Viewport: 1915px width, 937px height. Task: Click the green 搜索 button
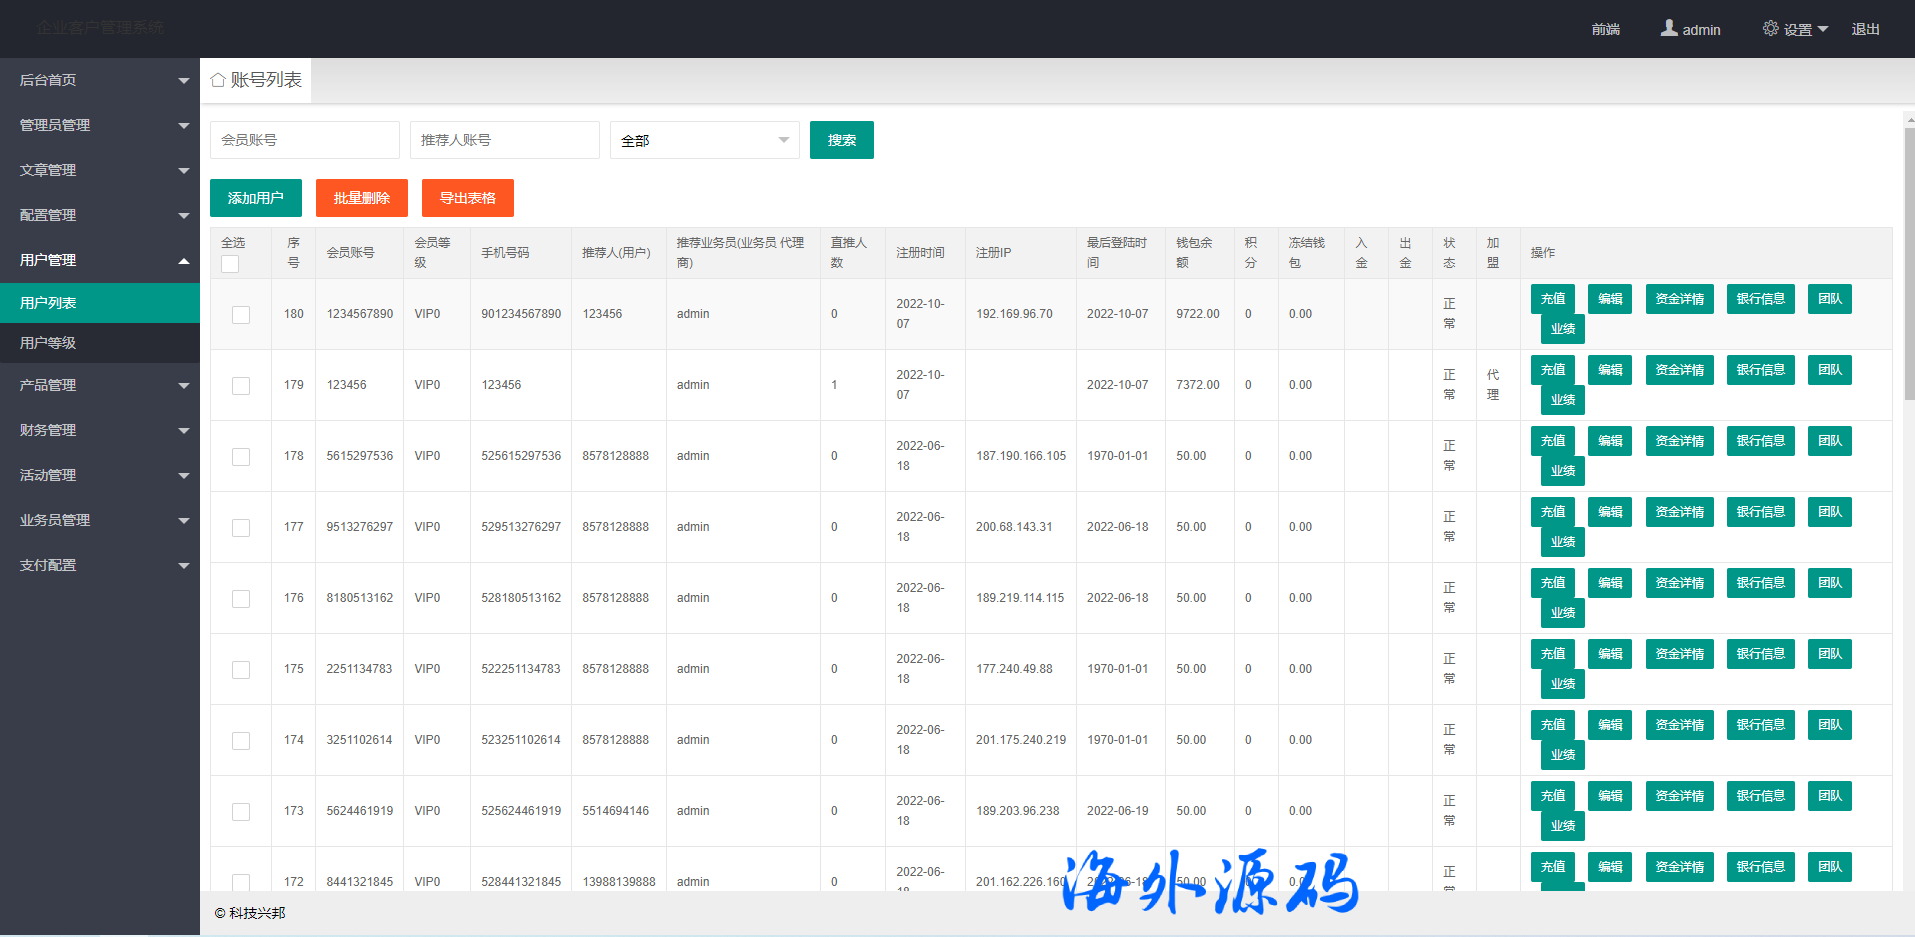(x=841, y=140)
